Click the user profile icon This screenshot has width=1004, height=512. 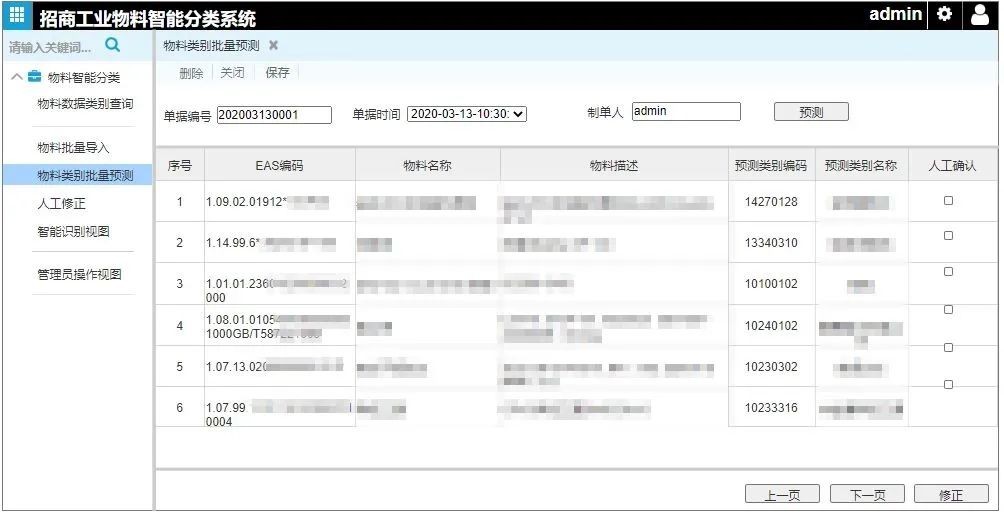tap(979, 15)
